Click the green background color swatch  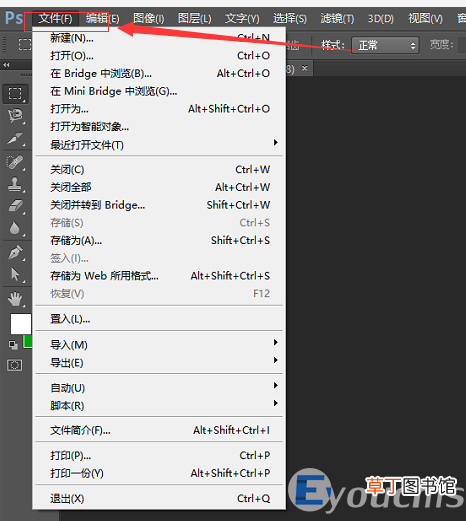tap(28, 341)
